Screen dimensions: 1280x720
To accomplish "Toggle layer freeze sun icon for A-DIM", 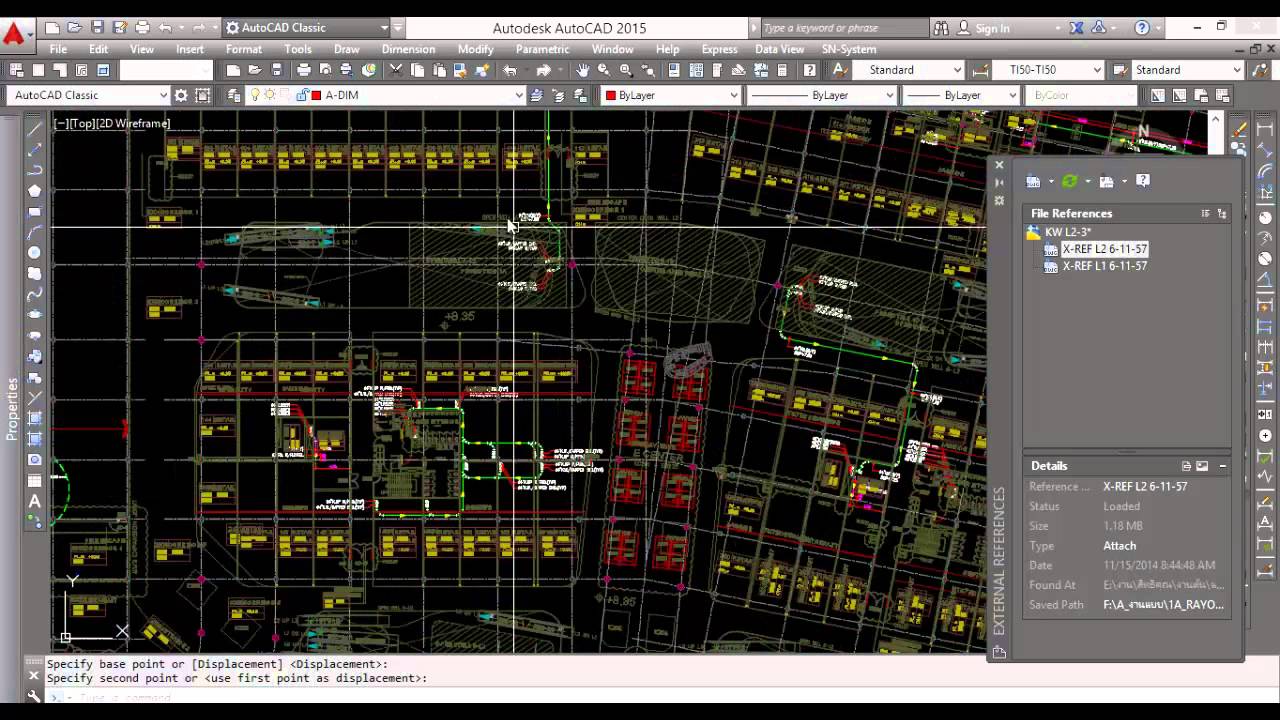I will (x=269, y=95).
